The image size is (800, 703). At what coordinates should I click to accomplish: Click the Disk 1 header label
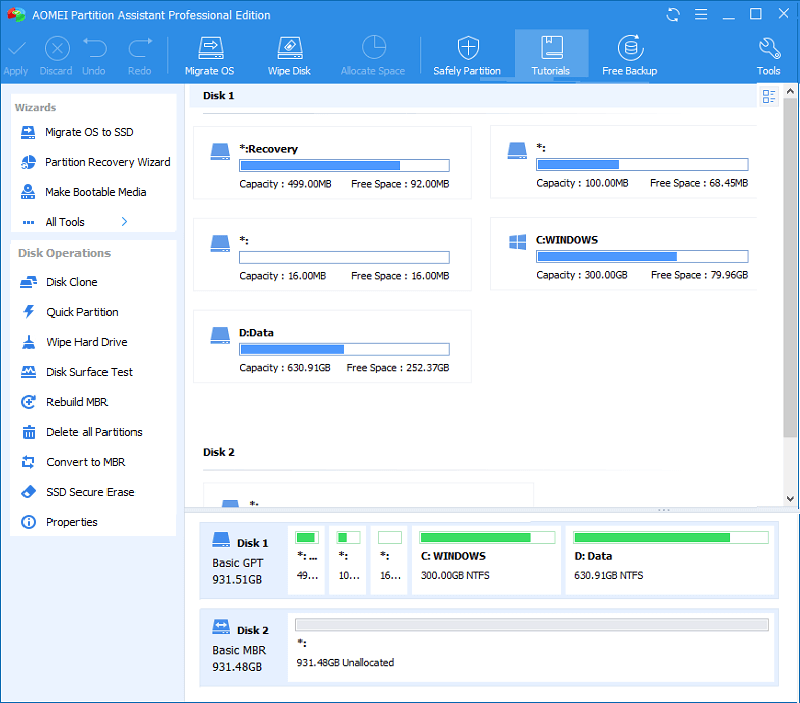tap(218, 95)
